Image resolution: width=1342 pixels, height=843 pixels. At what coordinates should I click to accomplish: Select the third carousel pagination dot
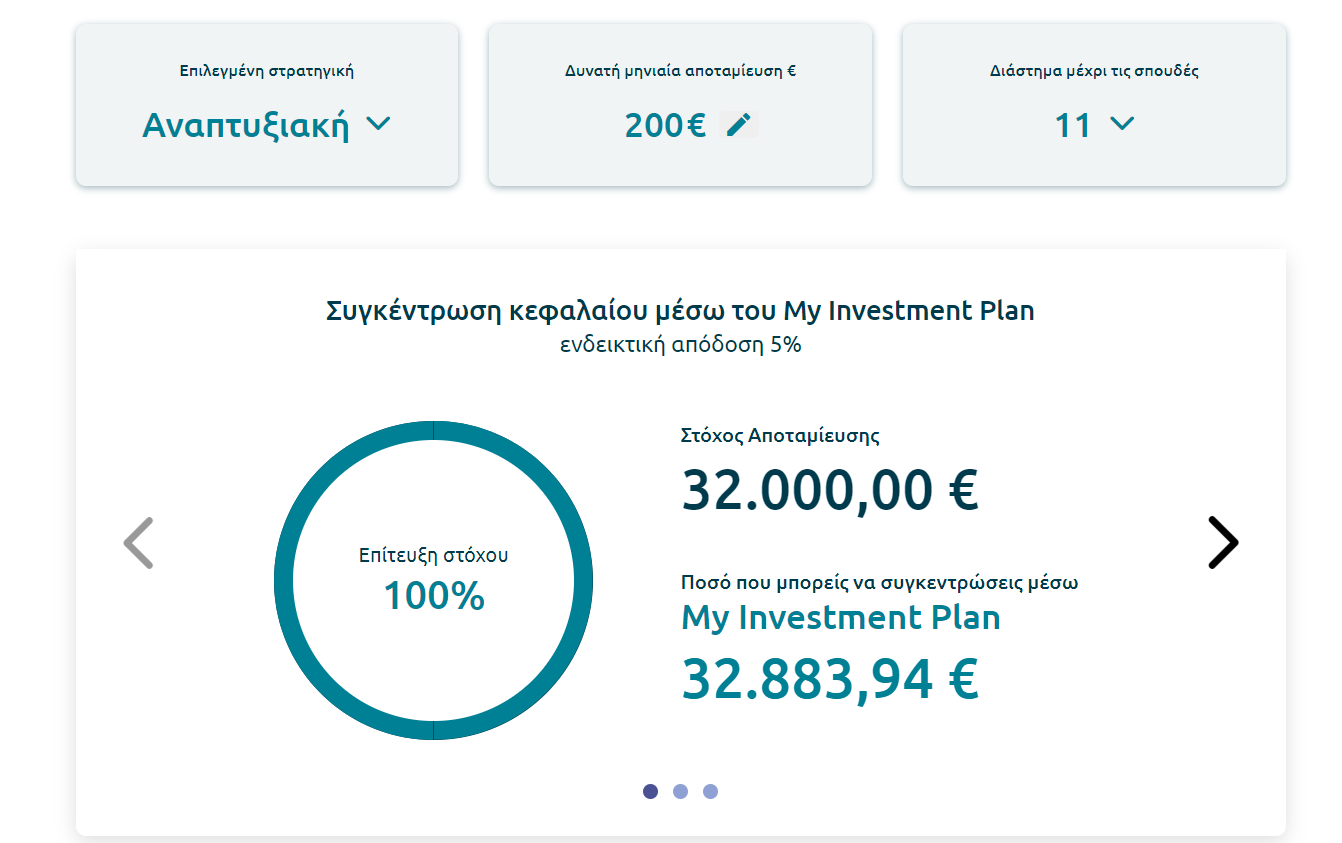(x=710, y=791)
